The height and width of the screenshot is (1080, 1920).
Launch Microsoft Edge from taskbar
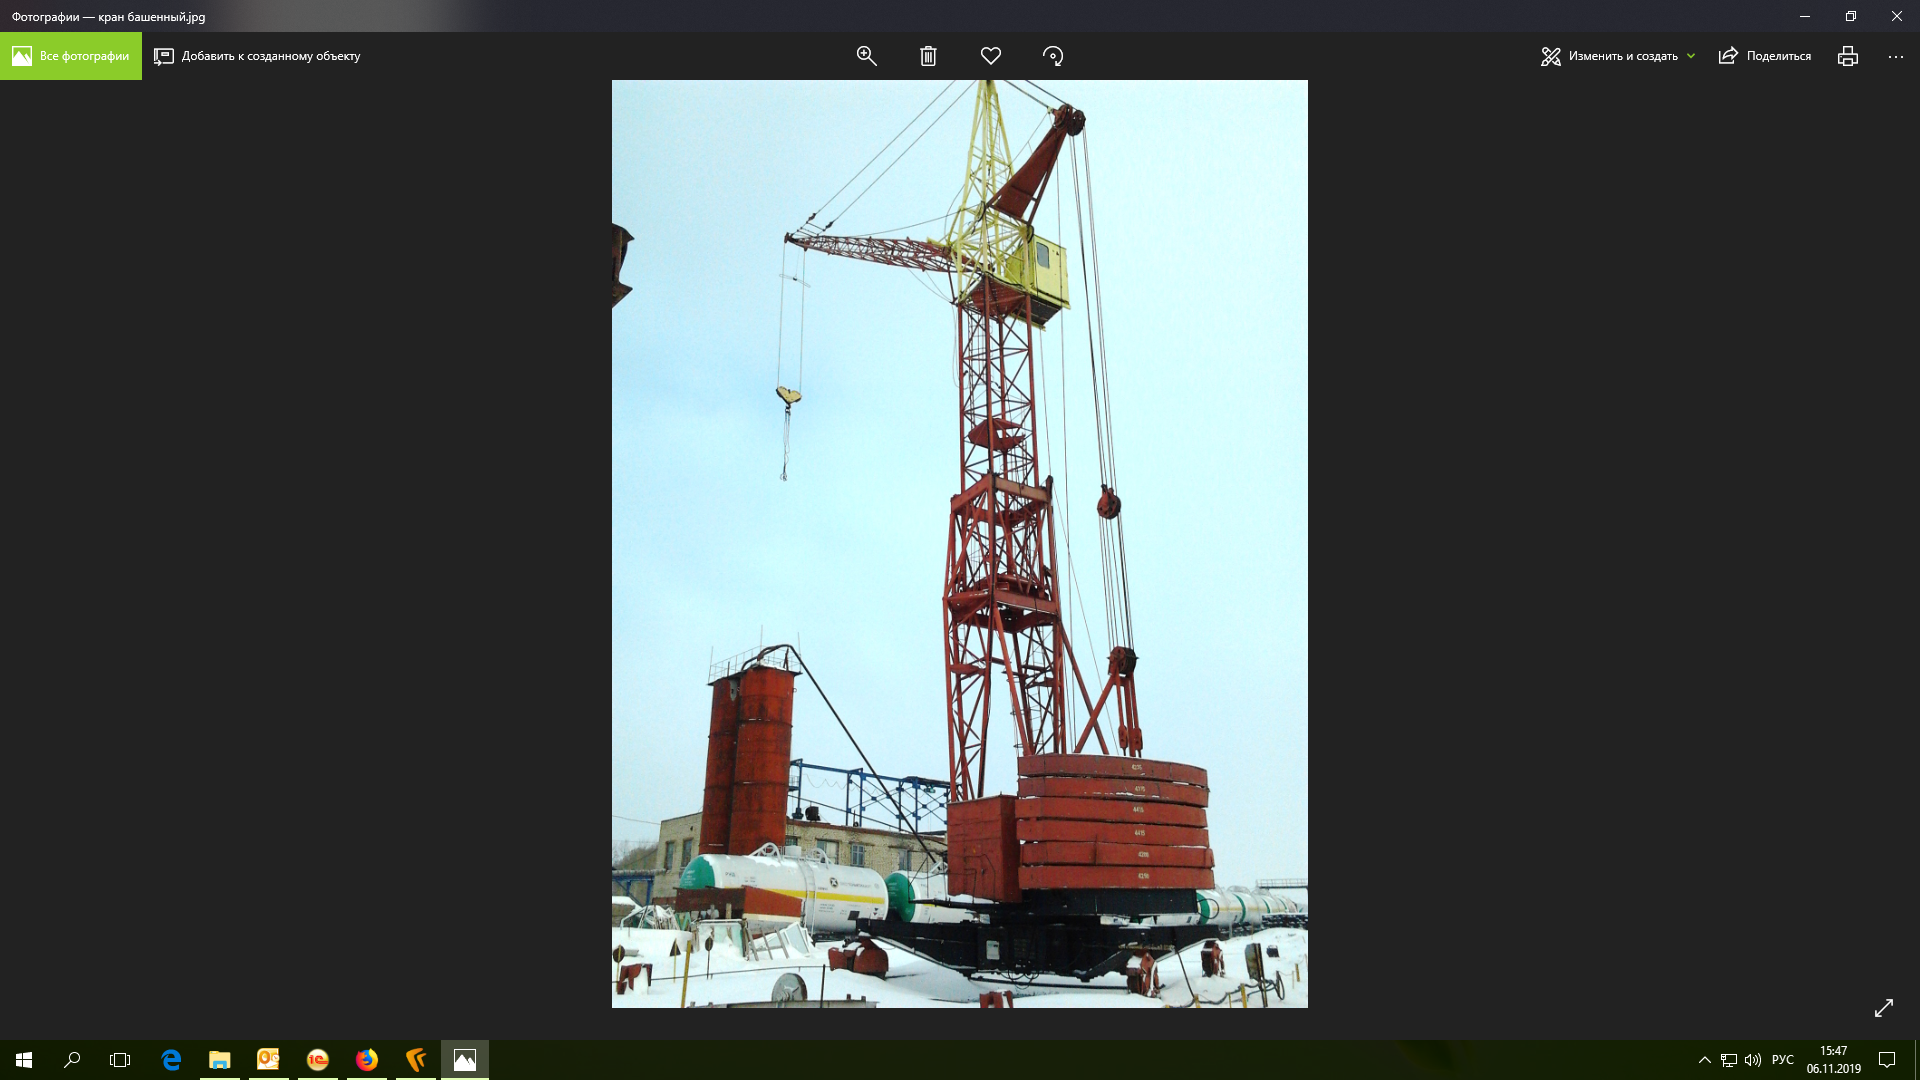point(171,1060)
